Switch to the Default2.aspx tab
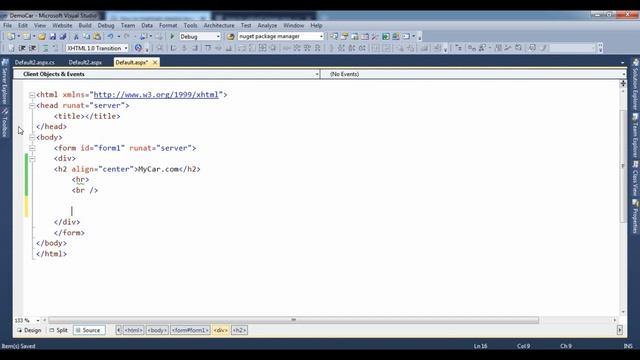 pos(85,62)
